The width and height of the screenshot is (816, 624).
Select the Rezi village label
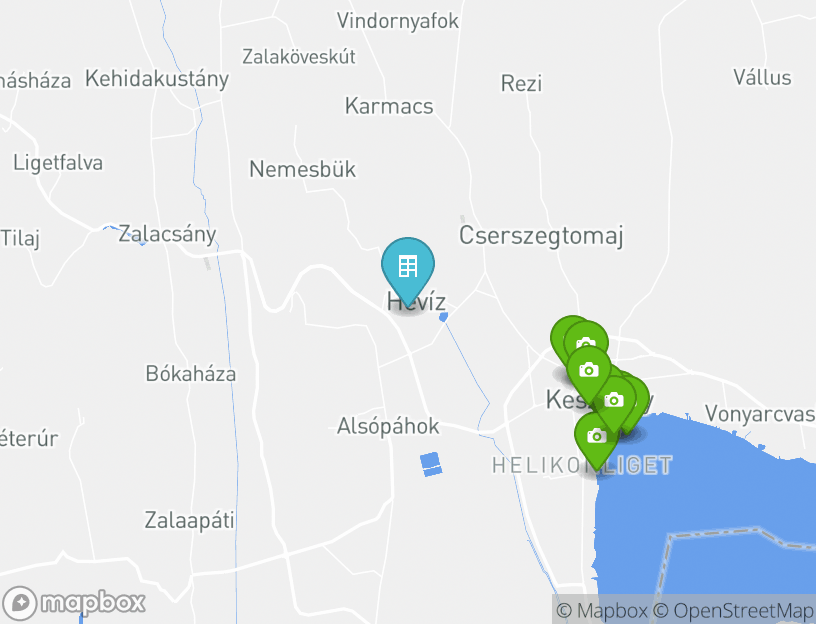(x=521, y=83)
